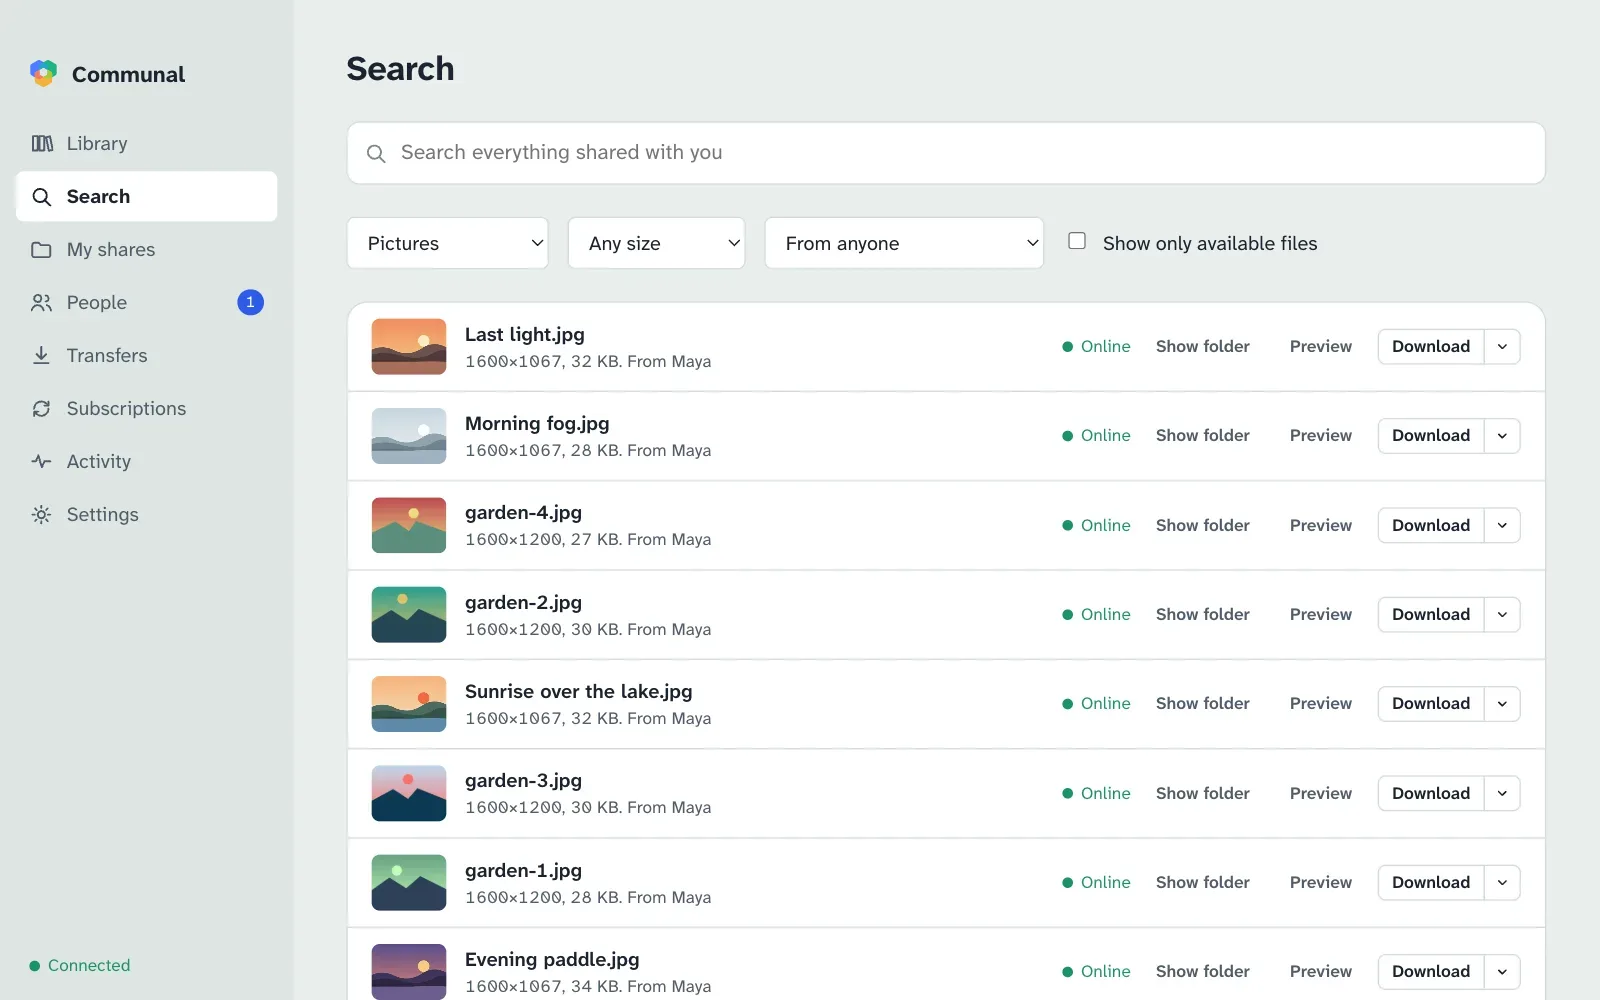Click the Evening paddle.jpg file name

552,959
